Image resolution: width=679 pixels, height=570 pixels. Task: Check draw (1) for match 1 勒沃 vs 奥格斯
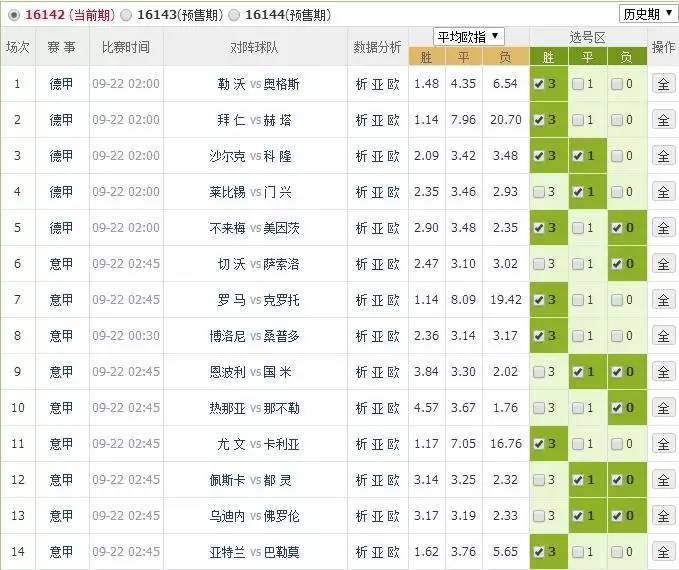coord(578,84)
